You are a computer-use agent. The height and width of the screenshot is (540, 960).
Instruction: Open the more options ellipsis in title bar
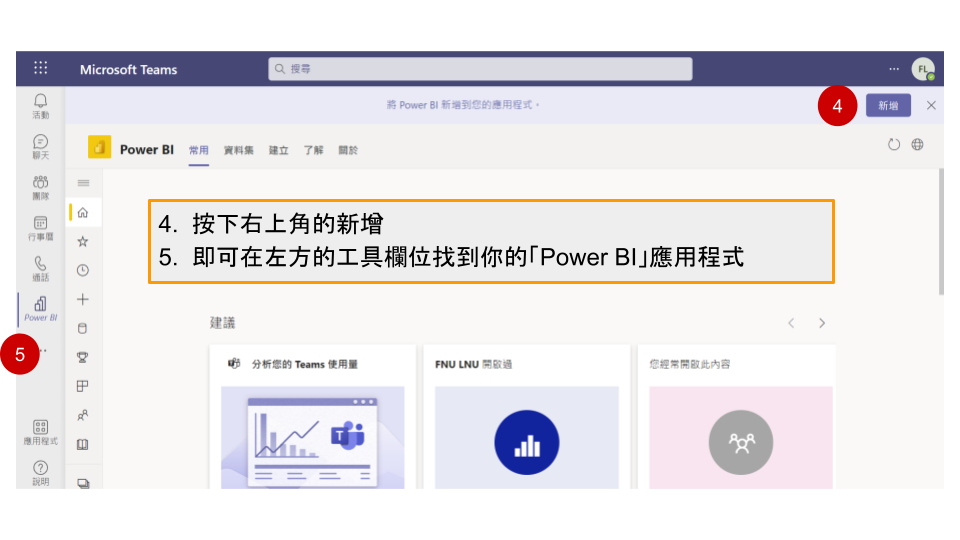pyautogui.click(x=894, y=69)
